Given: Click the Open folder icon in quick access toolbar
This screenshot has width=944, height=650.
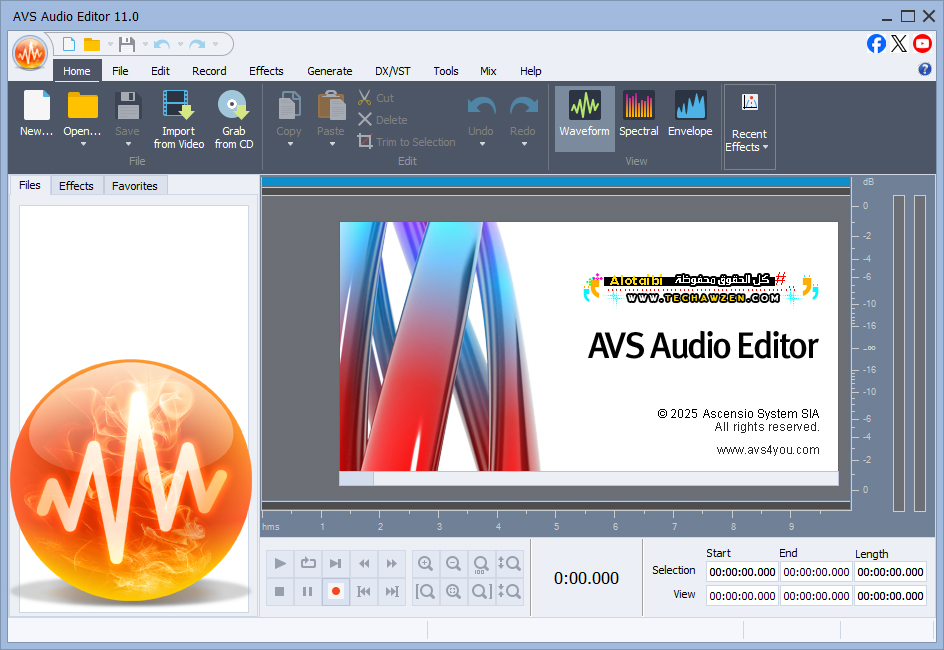Looking at the screenshot, I should tap(92, 45).
